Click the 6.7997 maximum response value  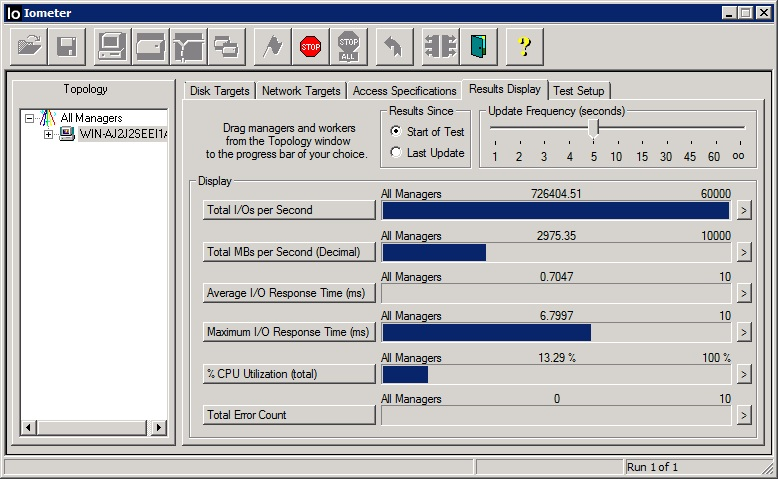tap(556, 316)
